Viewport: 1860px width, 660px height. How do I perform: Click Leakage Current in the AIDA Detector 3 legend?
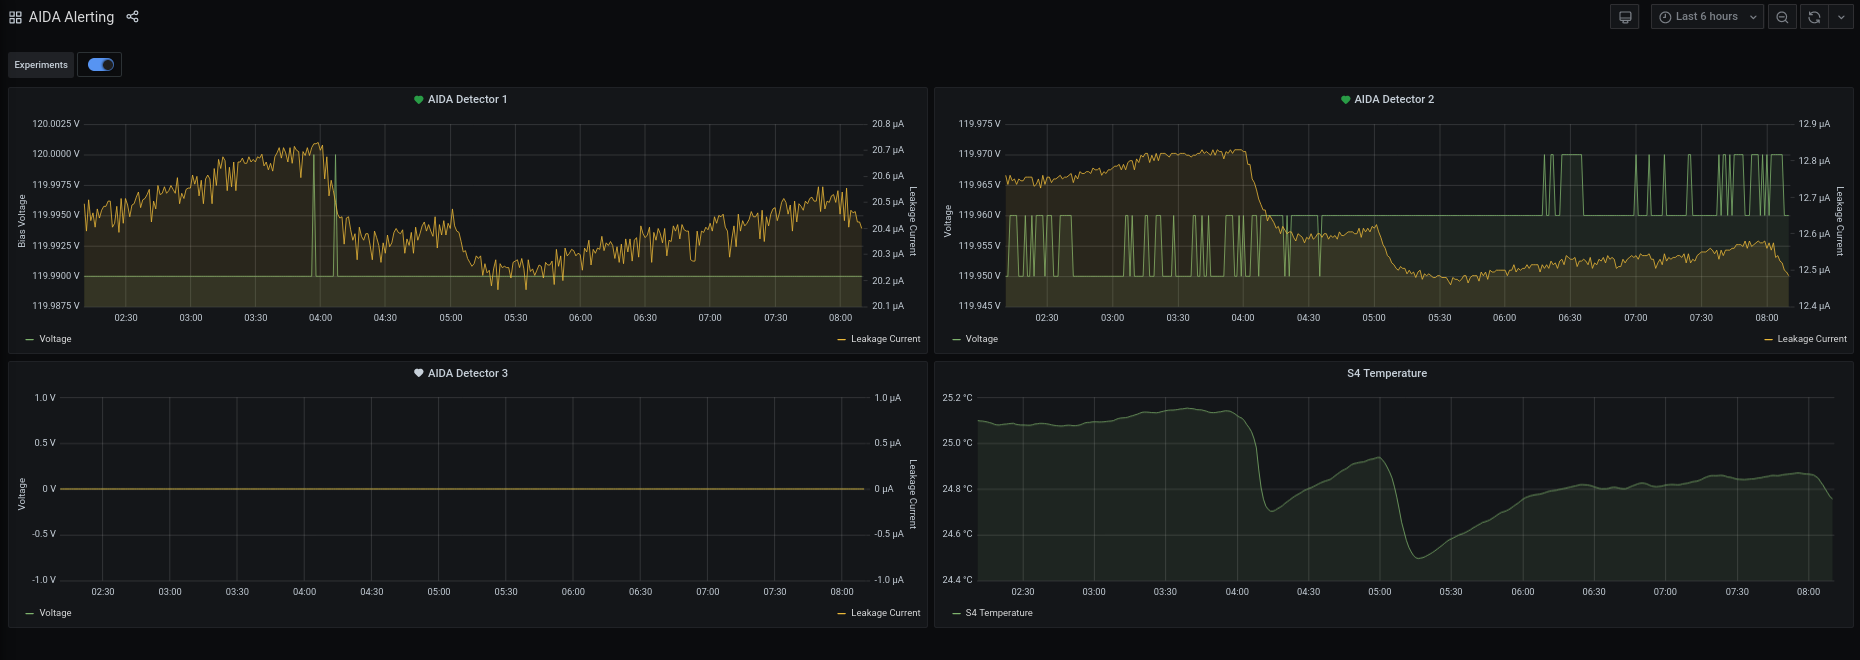885,613
